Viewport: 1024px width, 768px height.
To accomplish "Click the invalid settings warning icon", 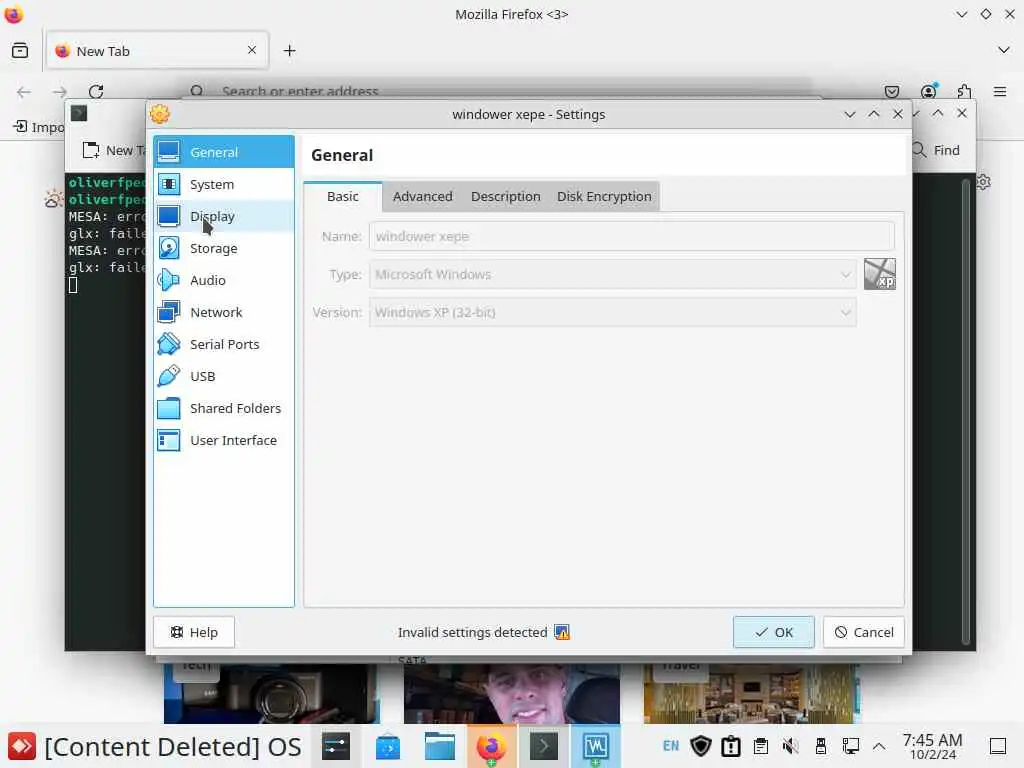I will 562,632.
